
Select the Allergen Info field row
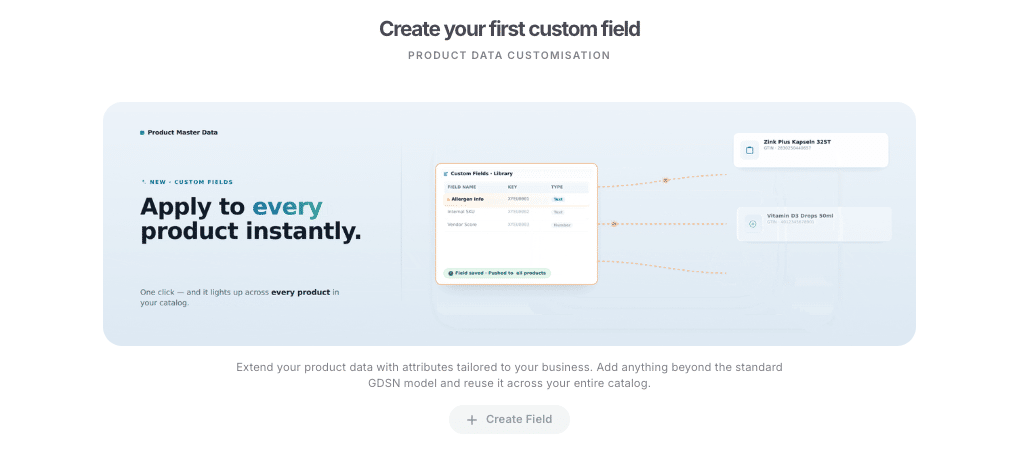tap(516, 199)
